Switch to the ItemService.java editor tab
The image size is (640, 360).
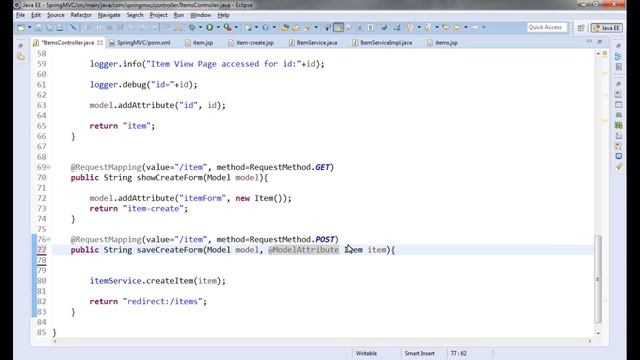313,42
